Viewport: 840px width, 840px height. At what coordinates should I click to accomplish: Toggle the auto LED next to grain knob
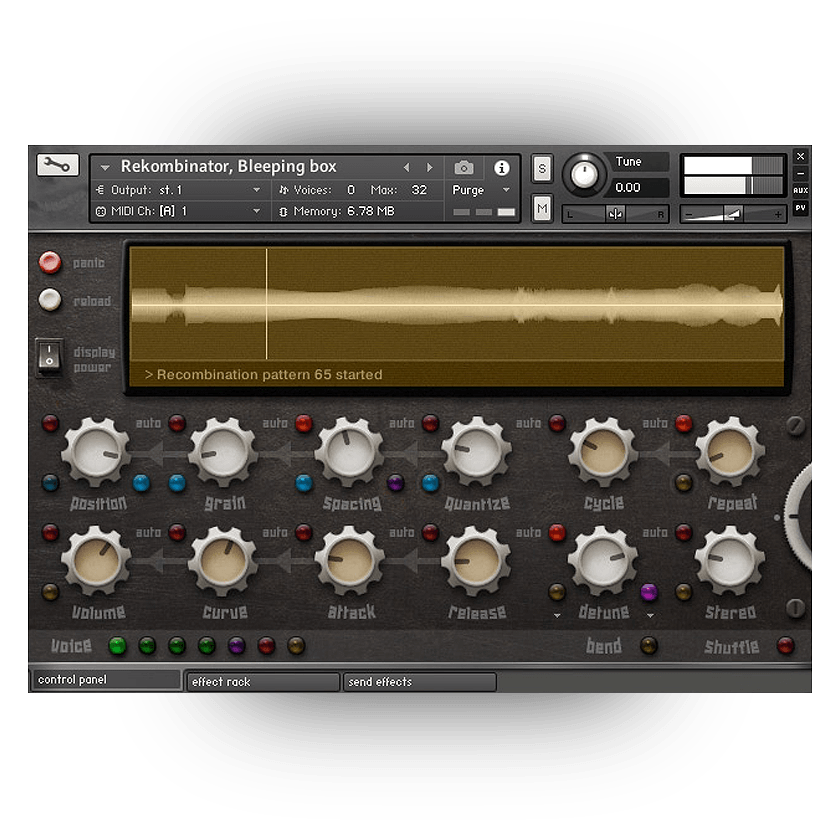[177, 423]
